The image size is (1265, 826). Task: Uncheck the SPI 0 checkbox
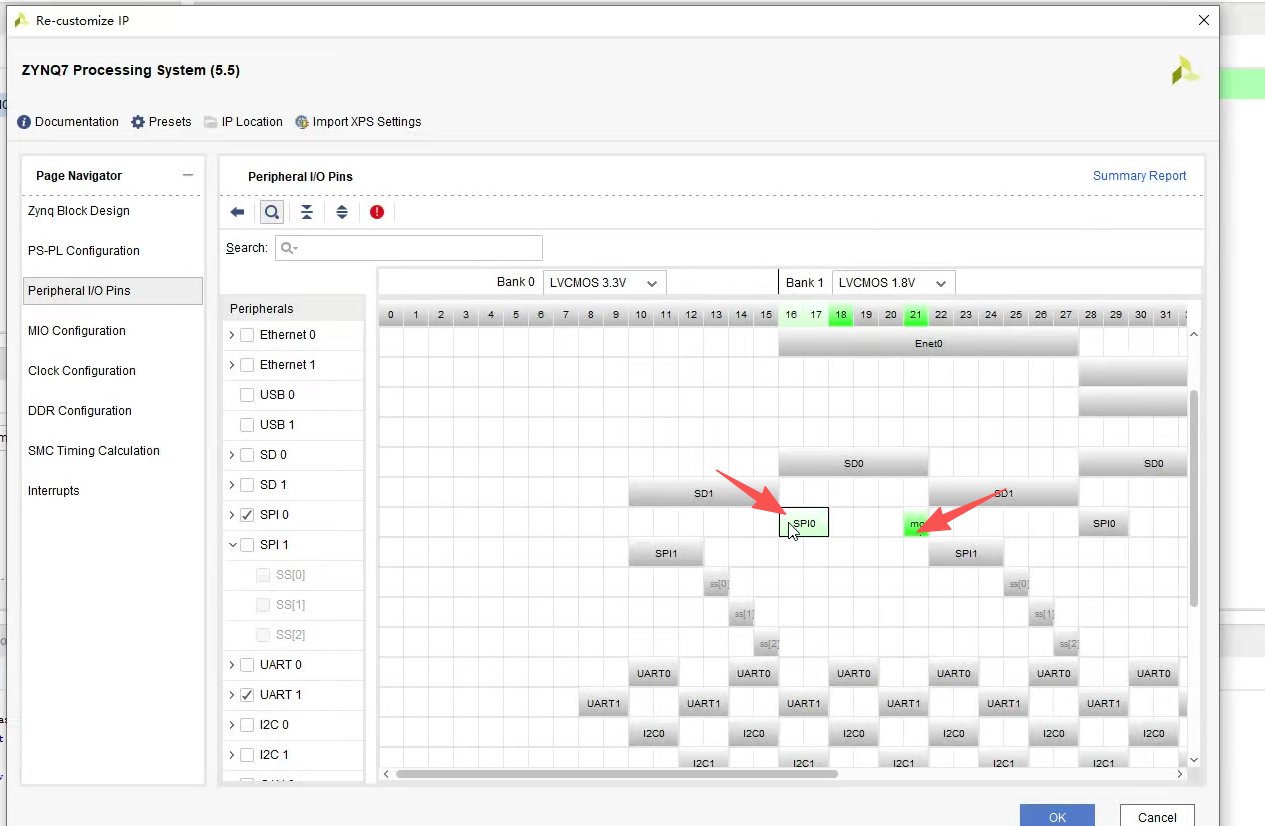pyautogui.click(x=247, y=515)
